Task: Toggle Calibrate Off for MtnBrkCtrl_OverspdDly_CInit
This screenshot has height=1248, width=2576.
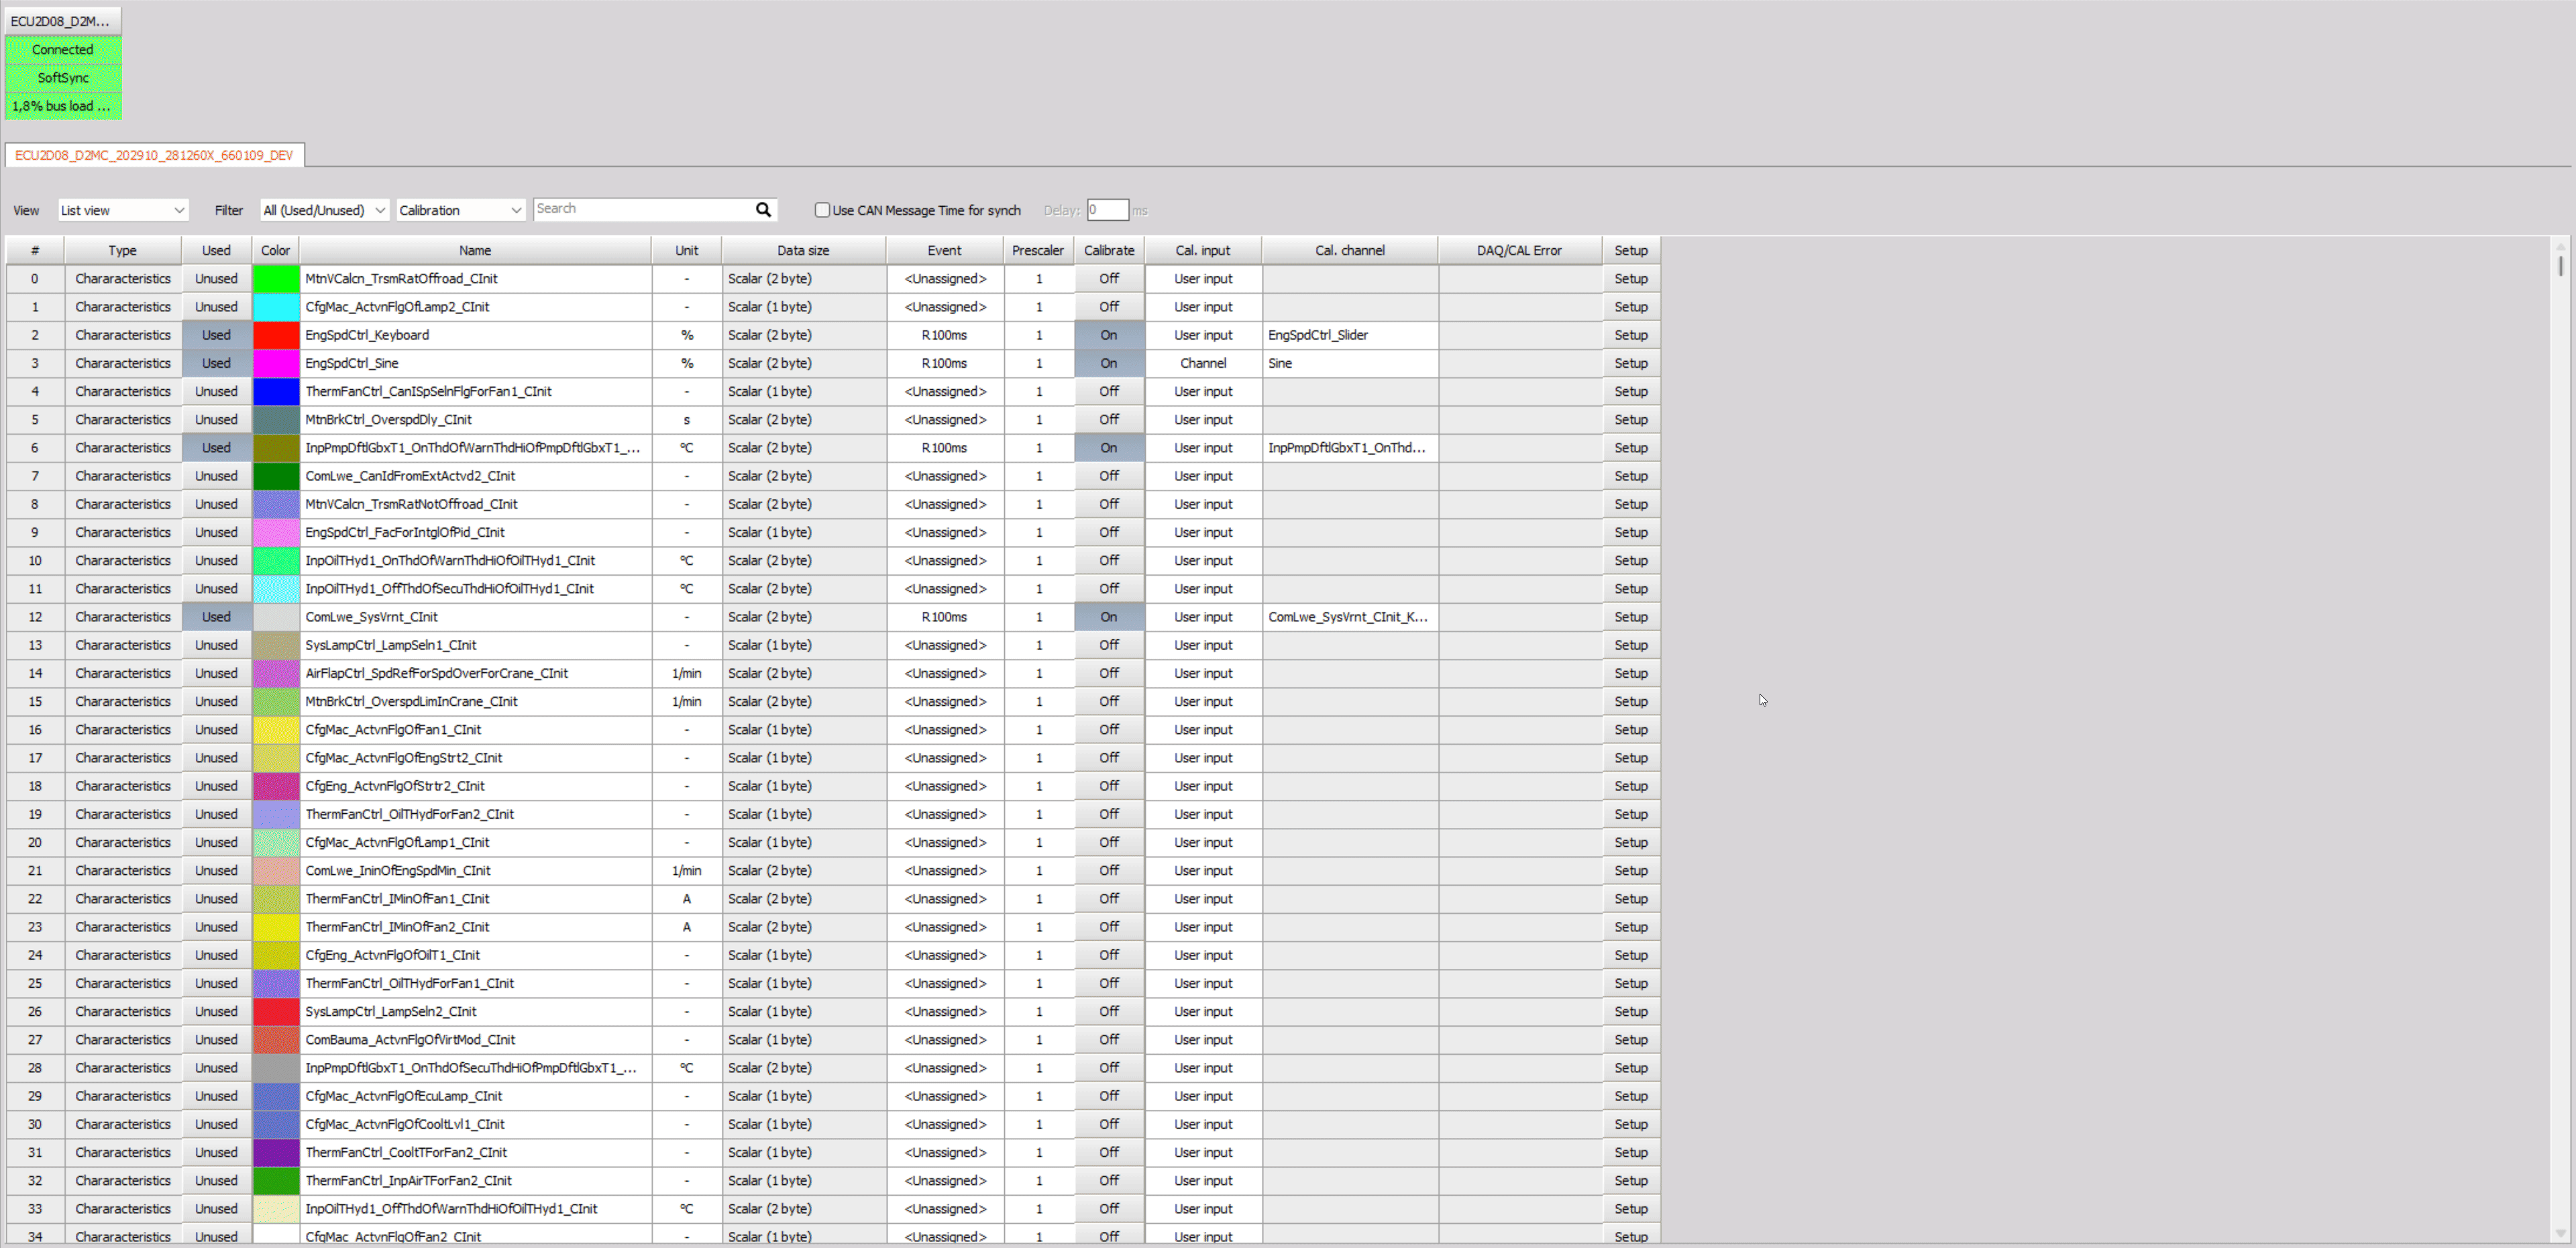Action: [1109, 420]
